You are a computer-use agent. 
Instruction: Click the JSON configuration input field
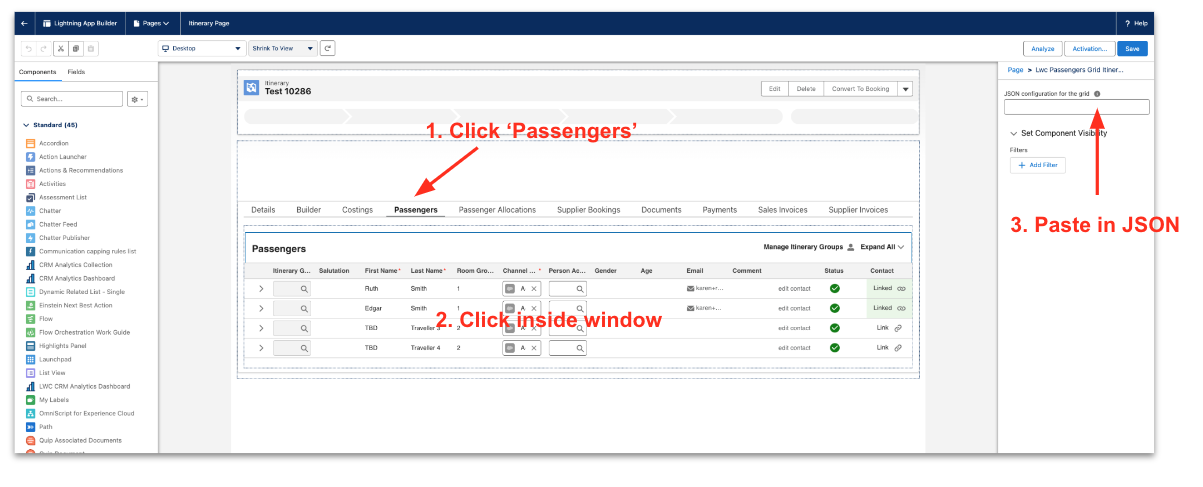coord(1076,107)
